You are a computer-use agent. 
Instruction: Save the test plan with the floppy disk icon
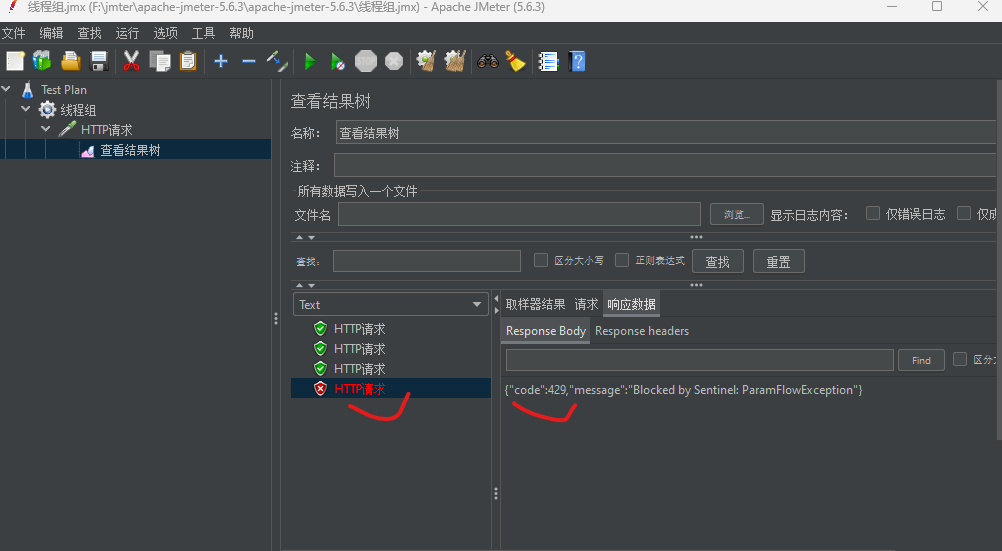coord(99,61)
